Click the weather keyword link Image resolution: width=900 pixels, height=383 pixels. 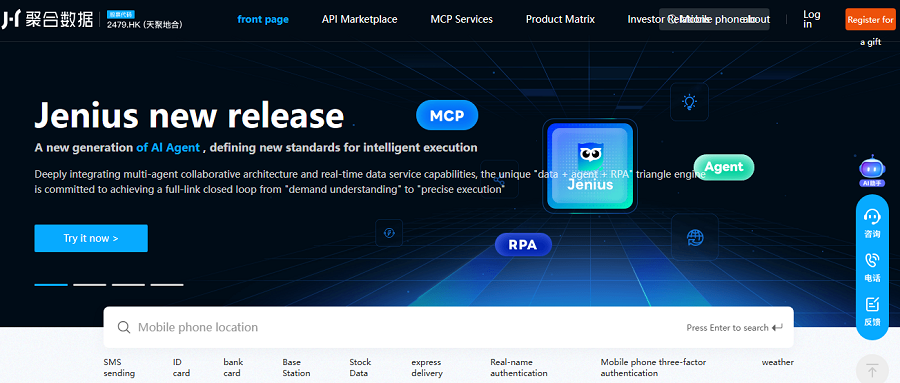(x=778, y=362)
